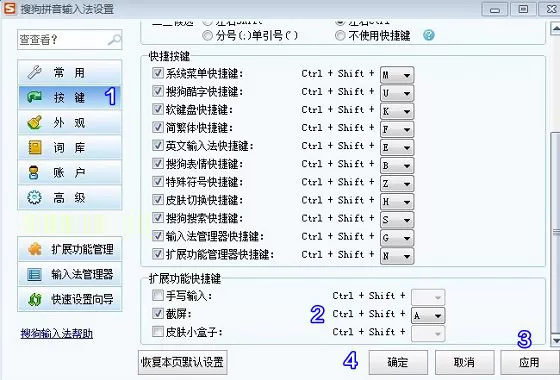Click the 确定 button

(398, 362)
